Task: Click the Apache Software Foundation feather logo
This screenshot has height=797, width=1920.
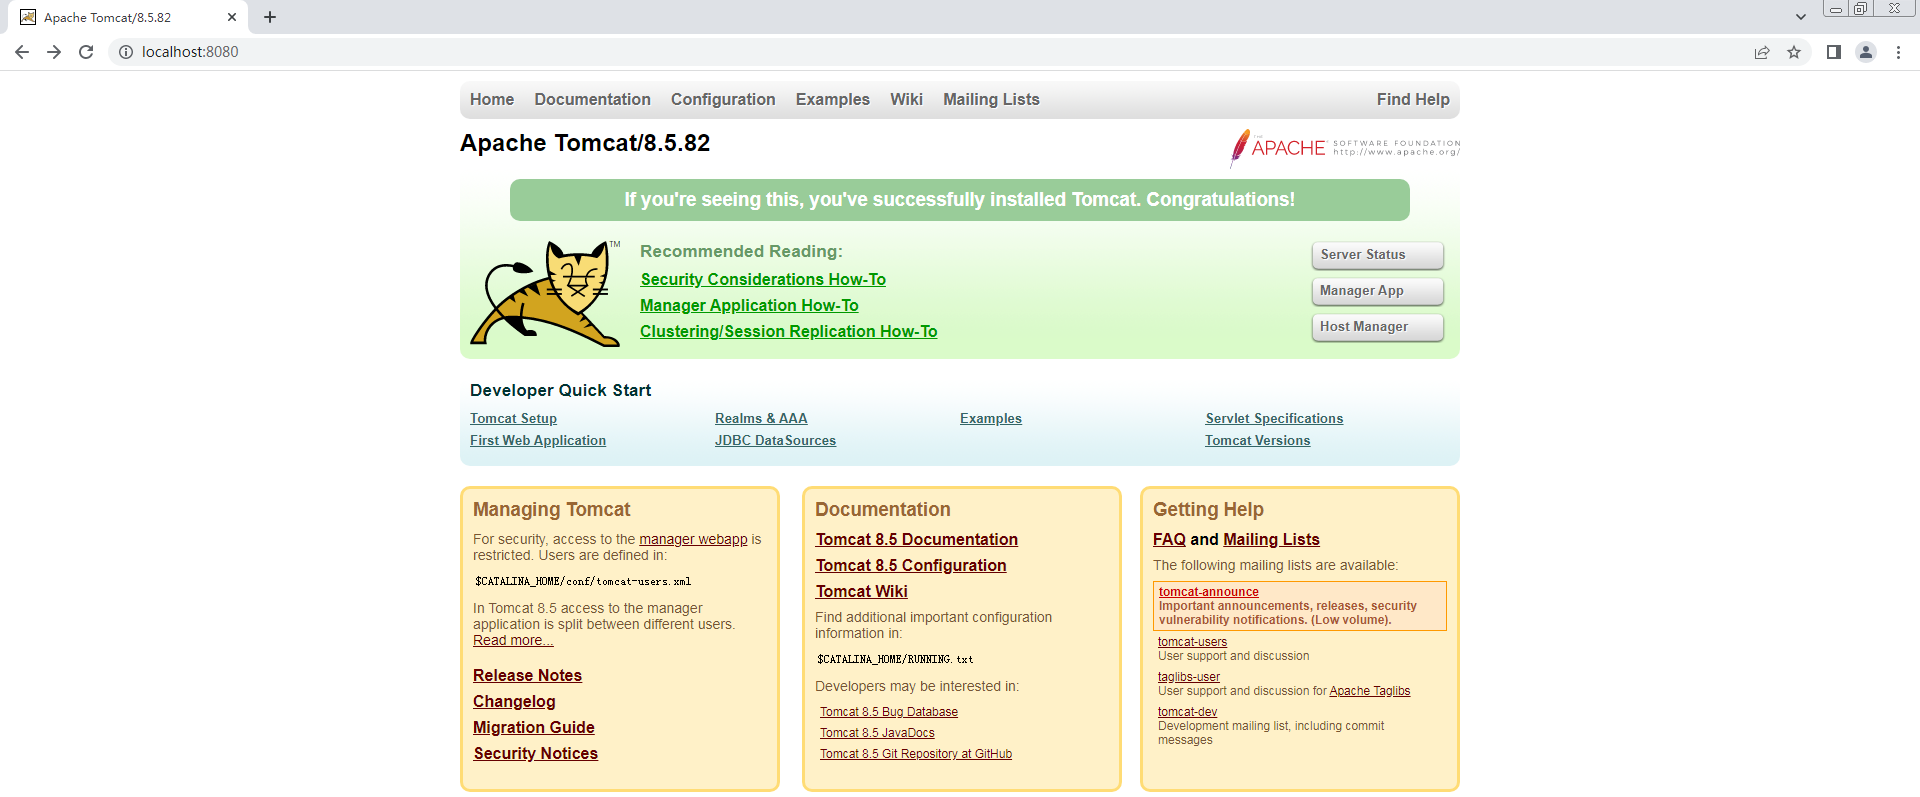Action: coord(1345,148)
